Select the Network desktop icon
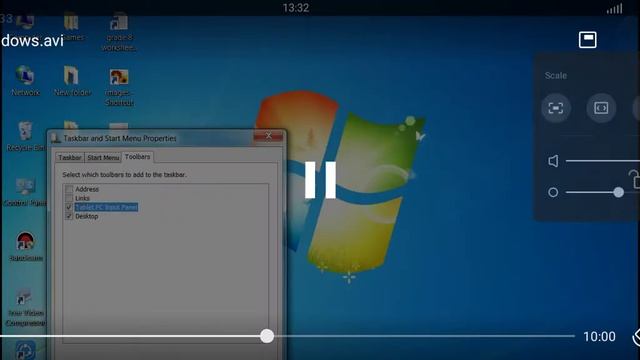 25,81
